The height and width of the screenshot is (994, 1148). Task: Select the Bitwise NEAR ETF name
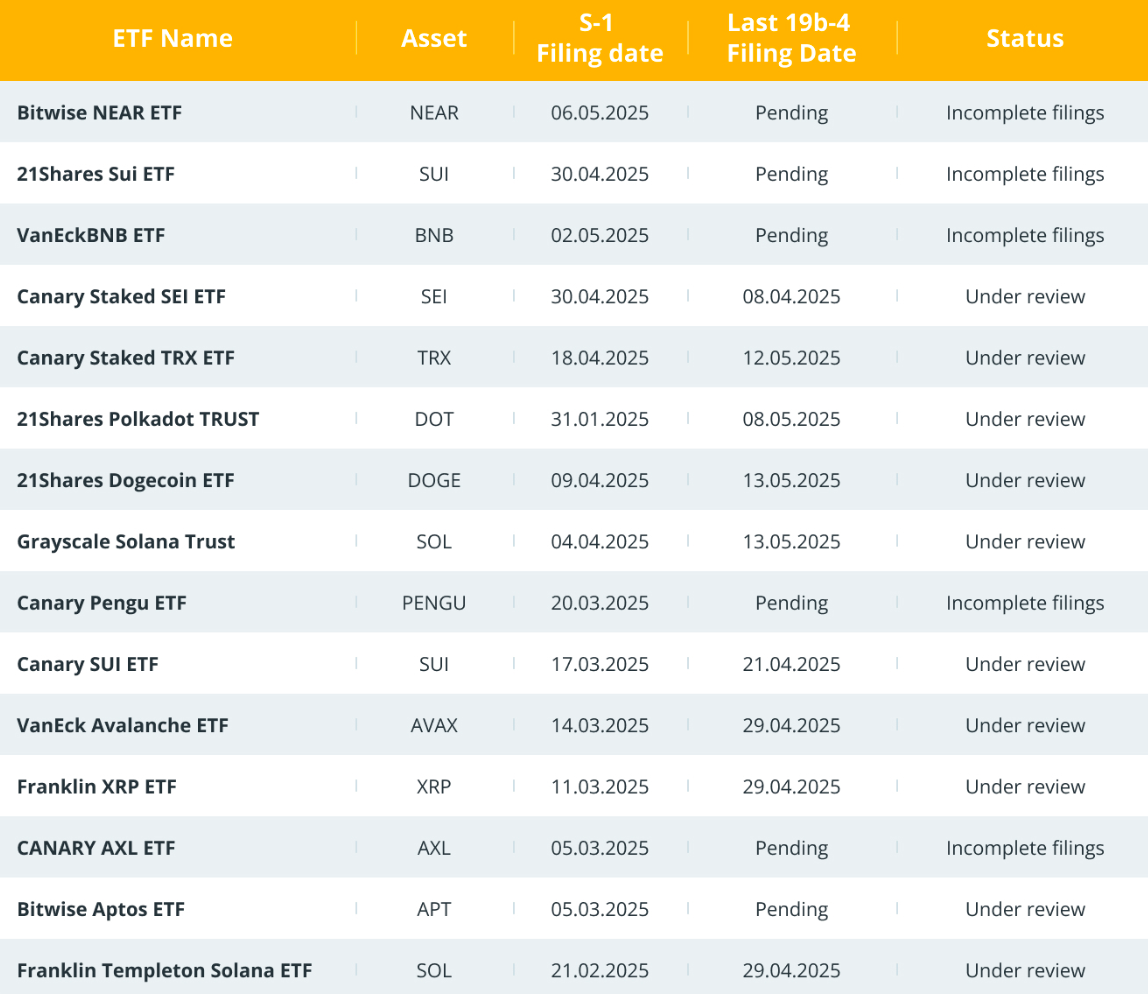pos(100,113)
